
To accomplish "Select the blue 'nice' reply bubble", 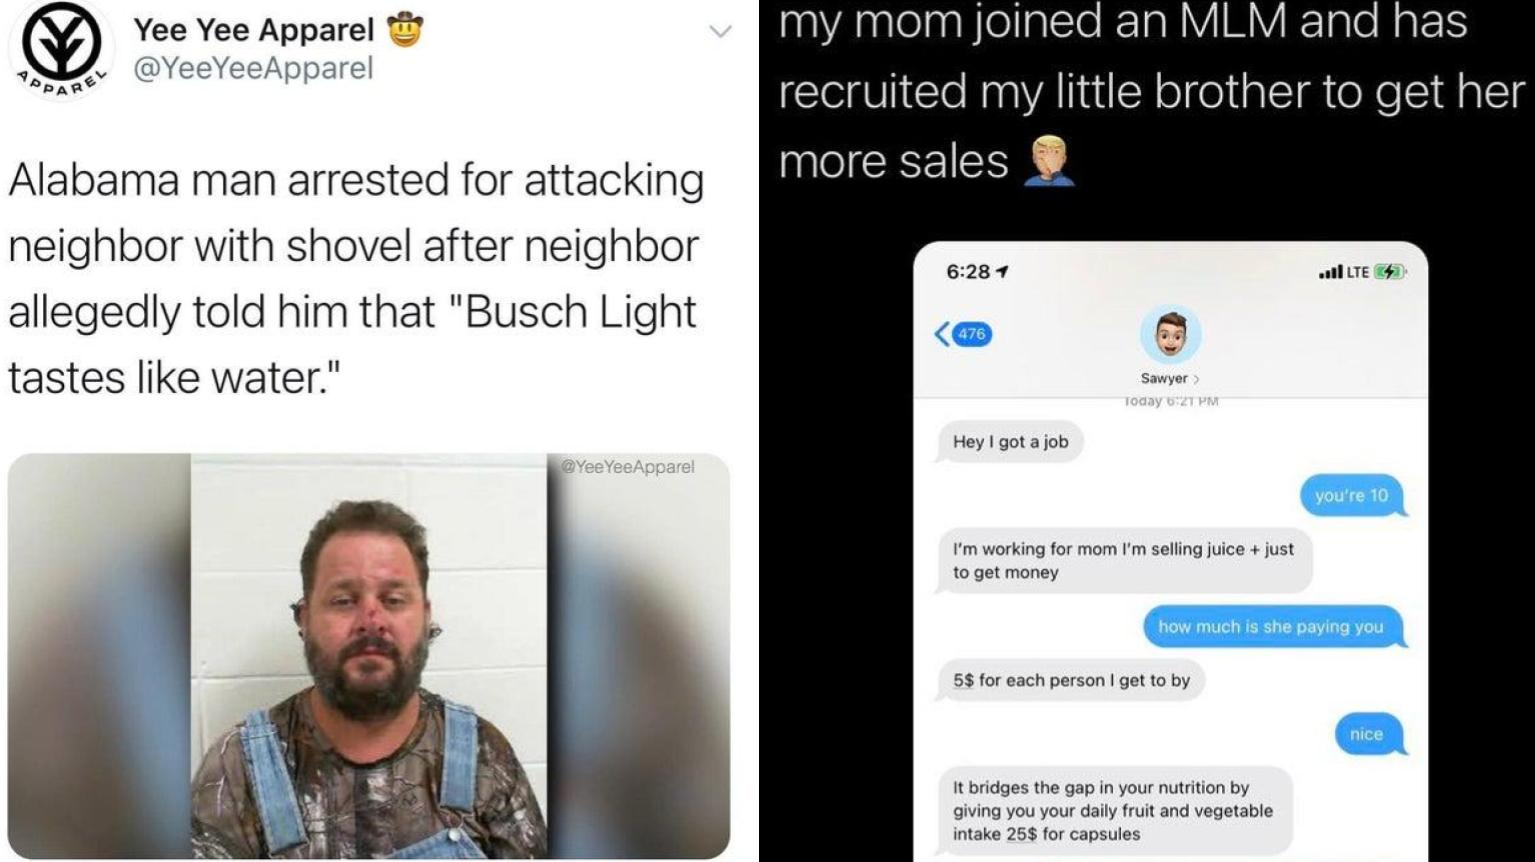I will tap(1367, 734).
